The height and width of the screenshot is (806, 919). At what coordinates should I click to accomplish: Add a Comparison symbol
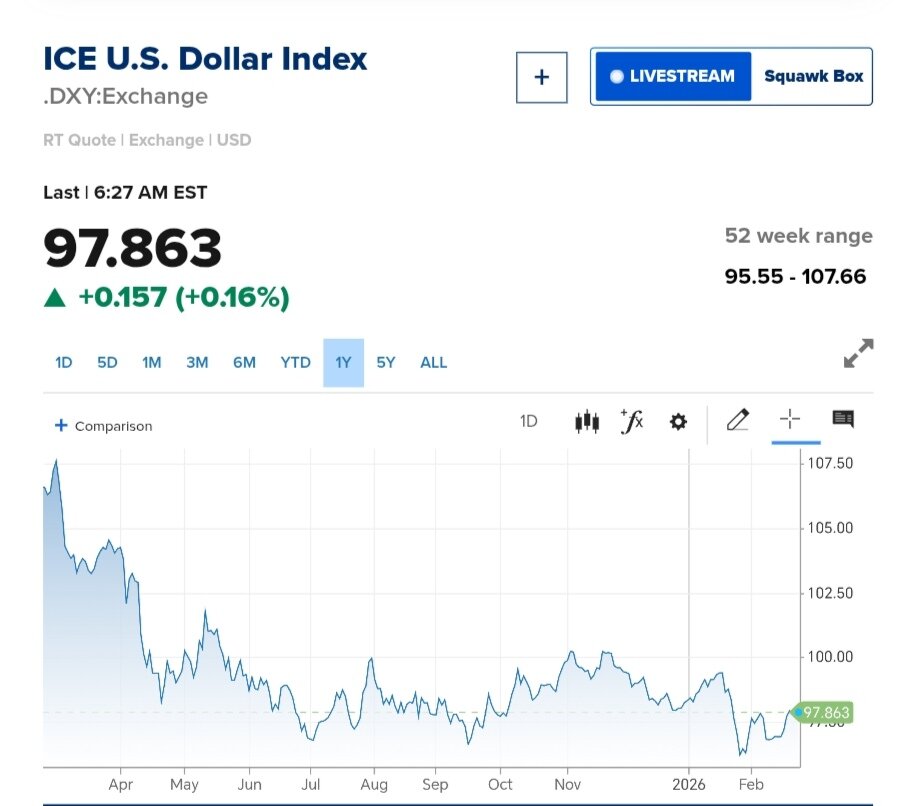click(104, 426)
